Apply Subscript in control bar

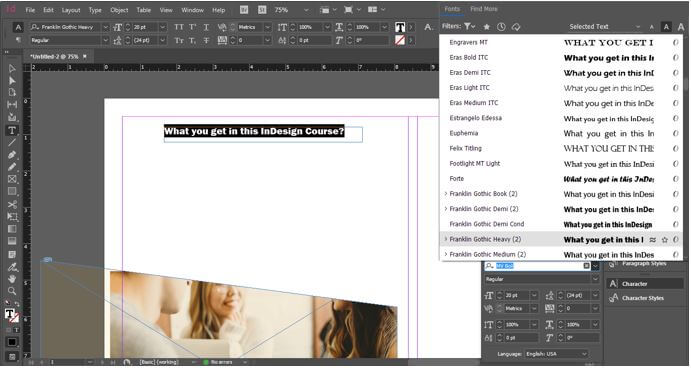pyautogui.click(x=193, y=41)
